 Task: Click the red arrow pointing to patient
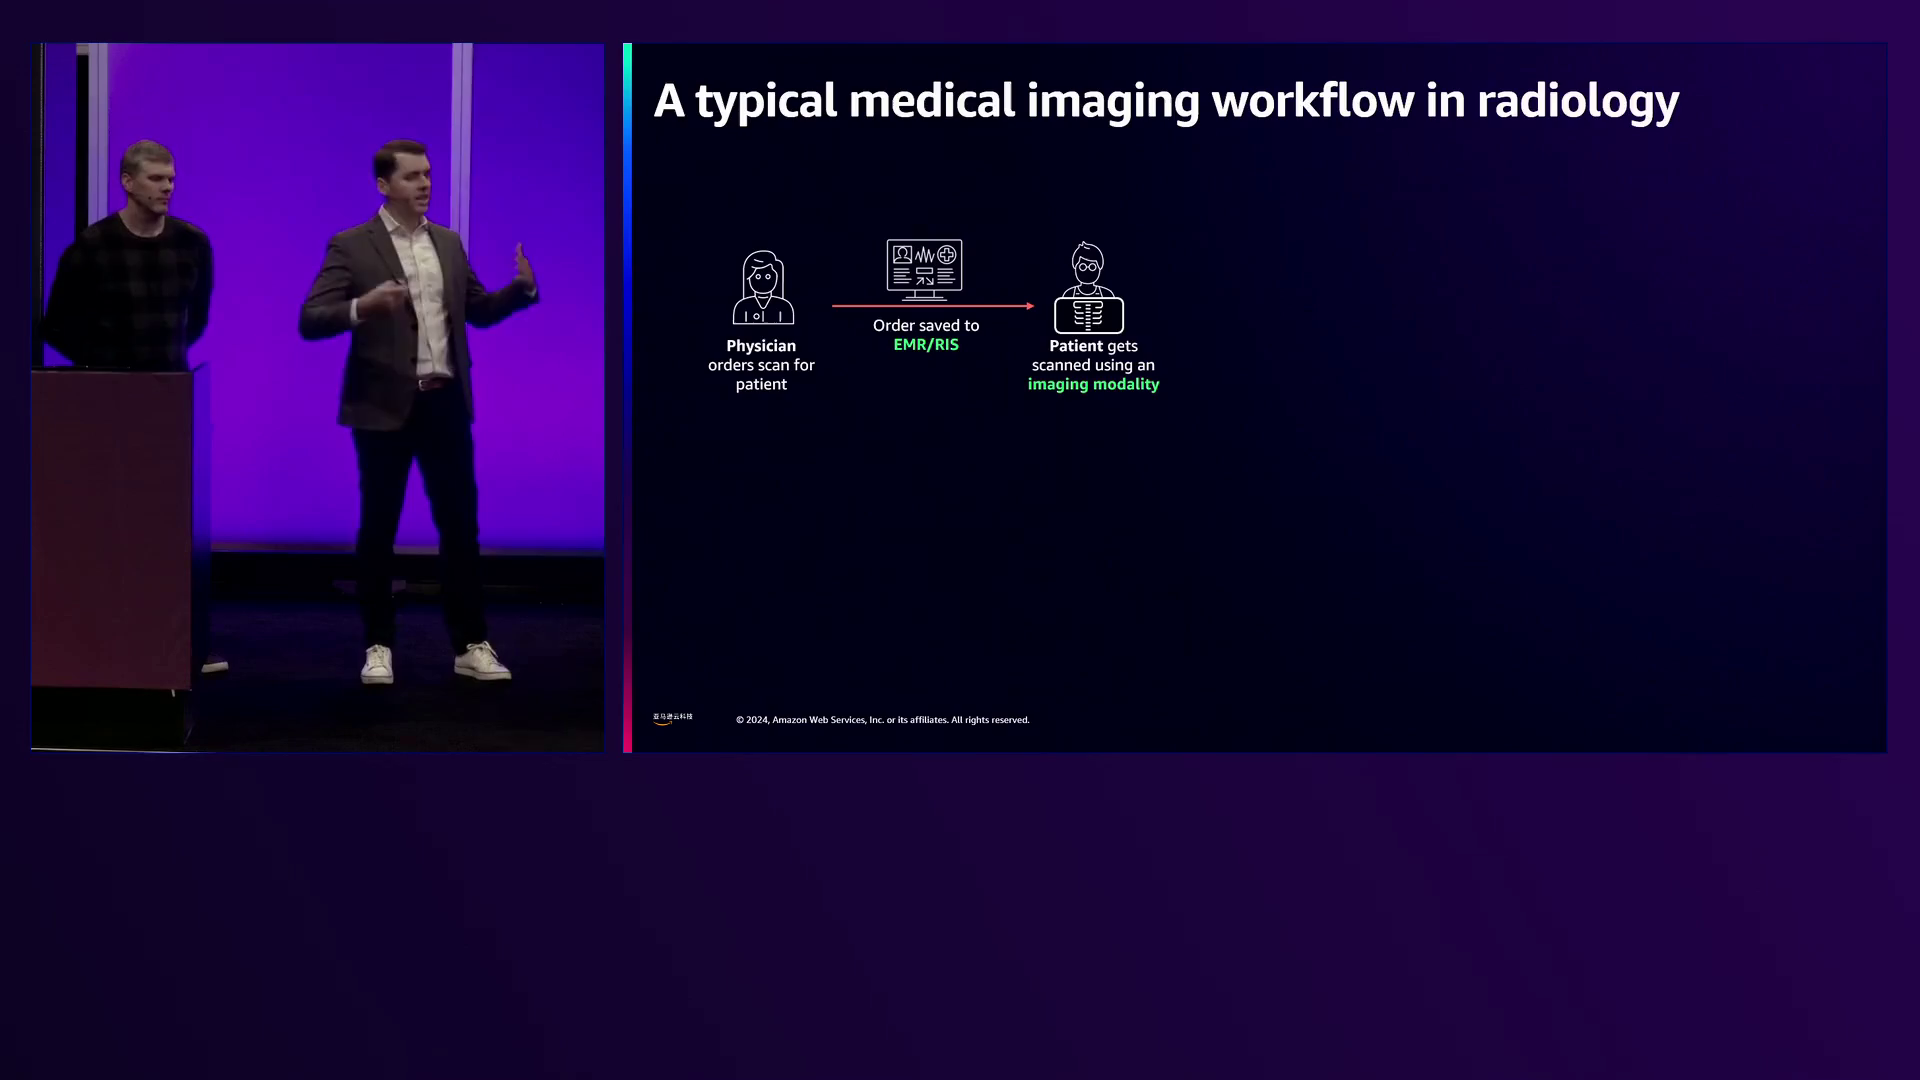point(932,306)
